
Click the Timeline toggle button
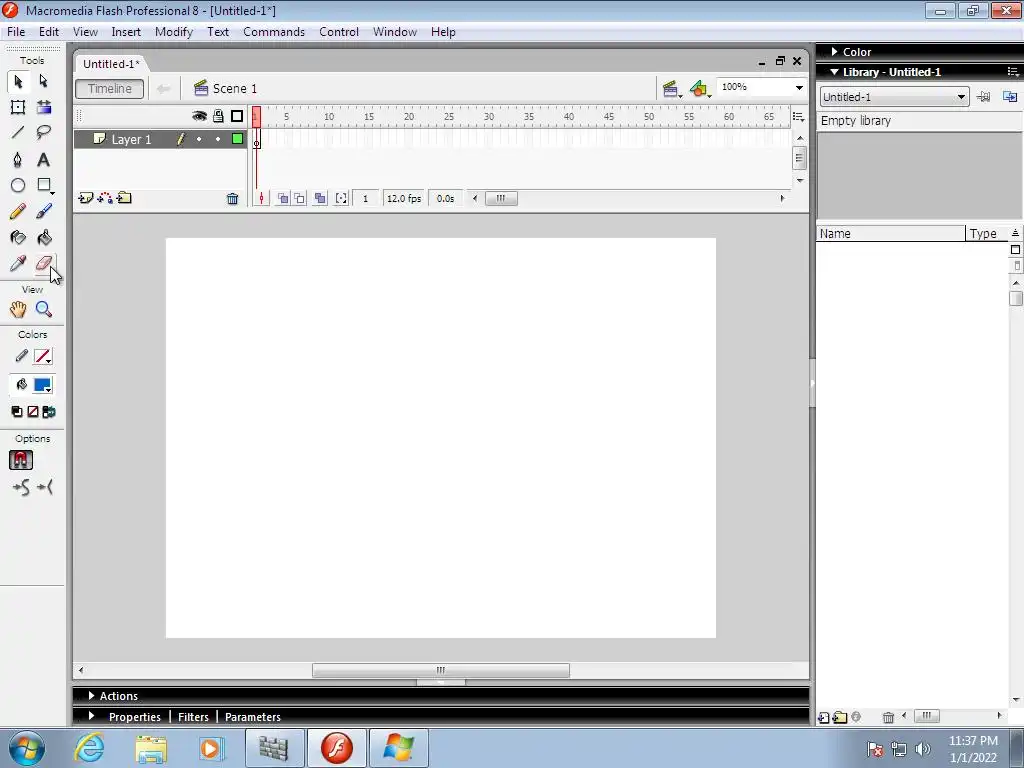tap(110, 89)
